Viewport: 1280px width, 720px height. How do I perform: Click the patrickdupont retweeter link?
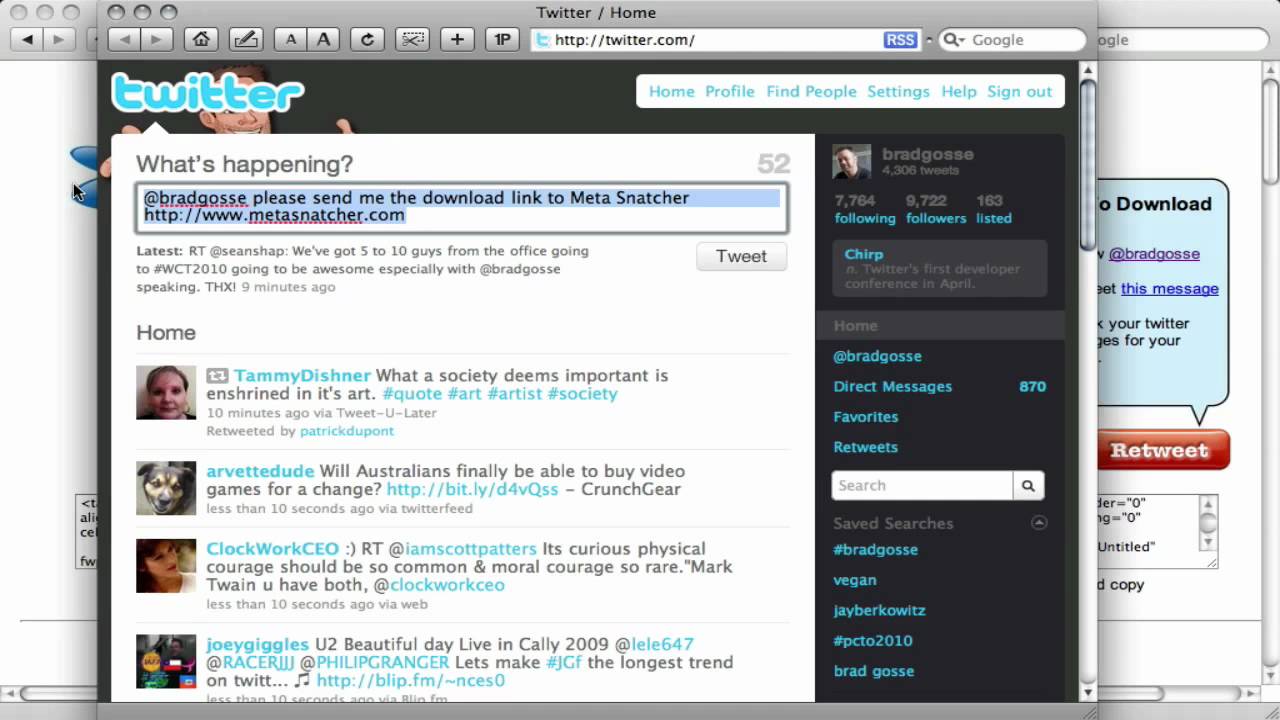click(347, 430)
